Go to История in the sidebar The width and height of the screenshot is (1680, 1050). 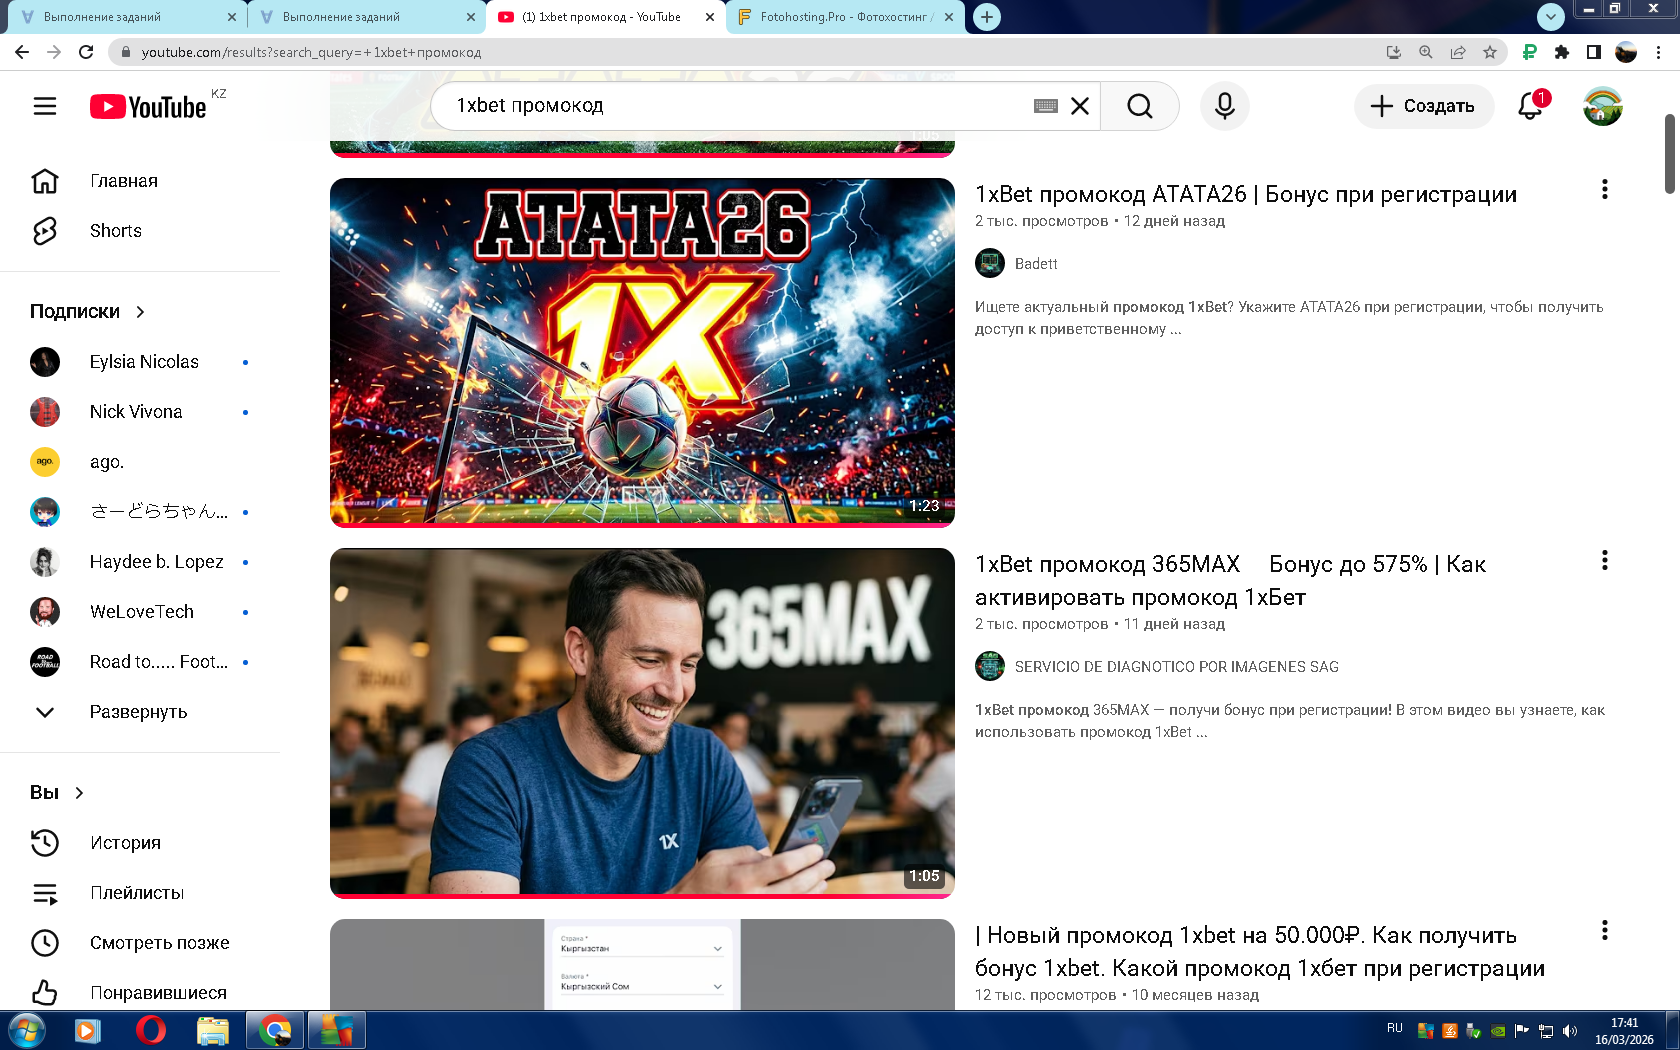pyautogui.click(x=125, y=843)
